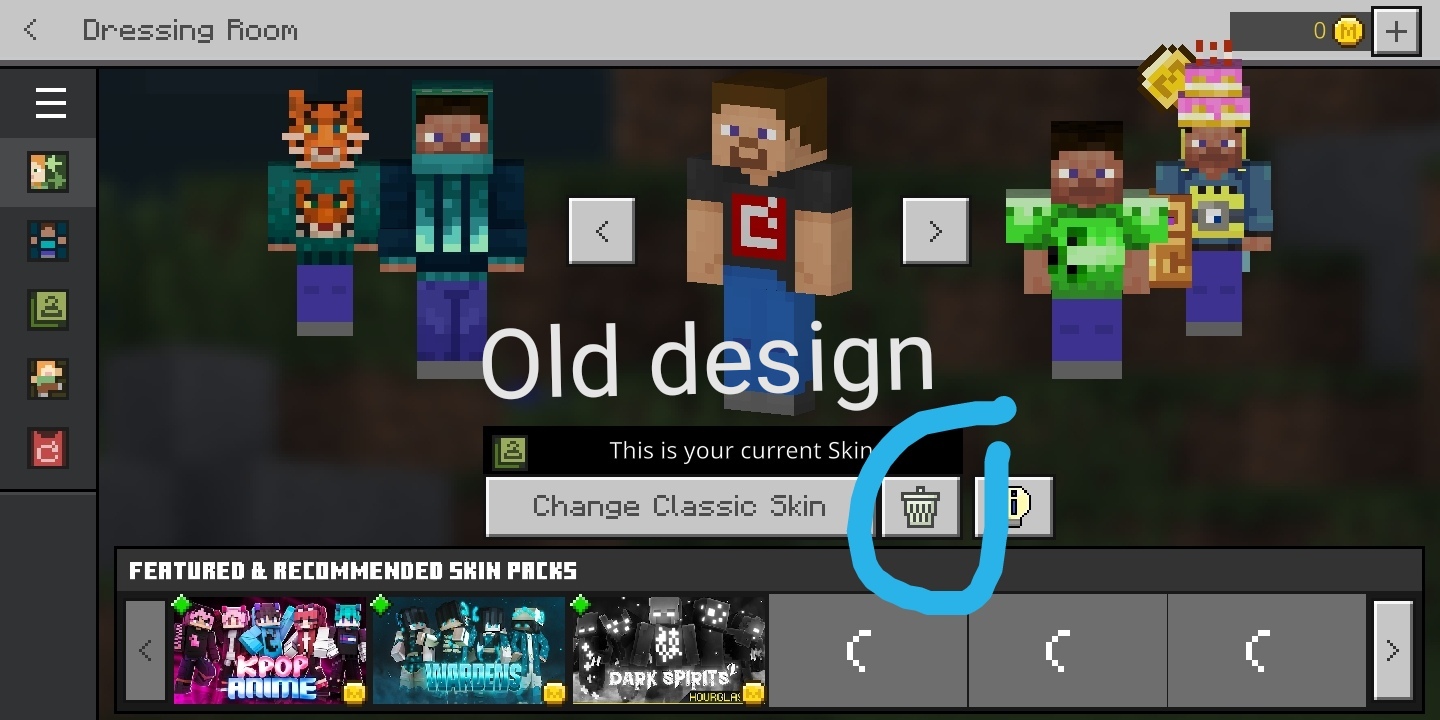This screenshot has height=720, width=1440.
Task: Open the running character emotes sidebar tab
Action: (x=48, y=379)
